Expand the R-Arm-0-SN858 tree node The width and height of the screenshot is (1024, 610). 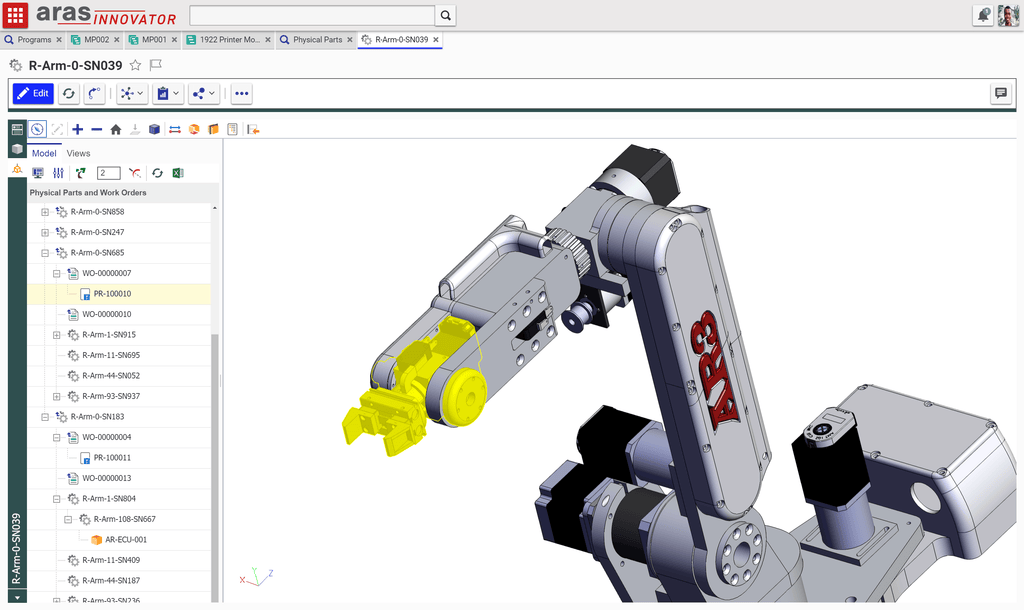point(44,212)
